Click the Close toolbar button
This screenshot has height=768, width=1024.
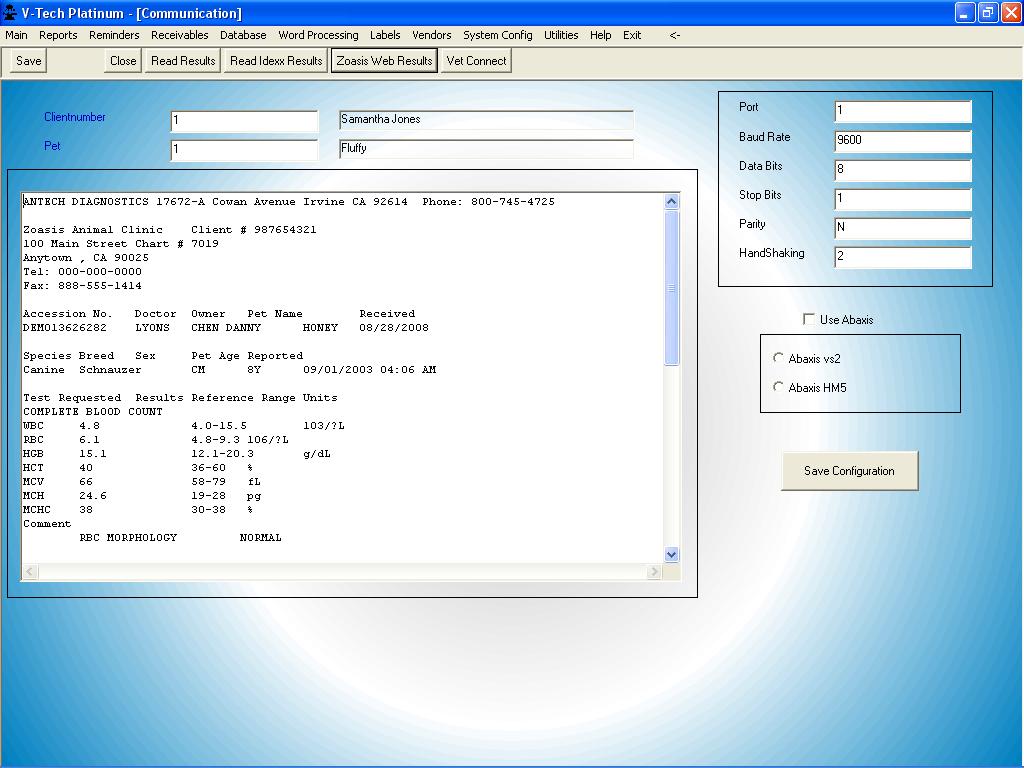pyautogui.click(x=123, y=61)
